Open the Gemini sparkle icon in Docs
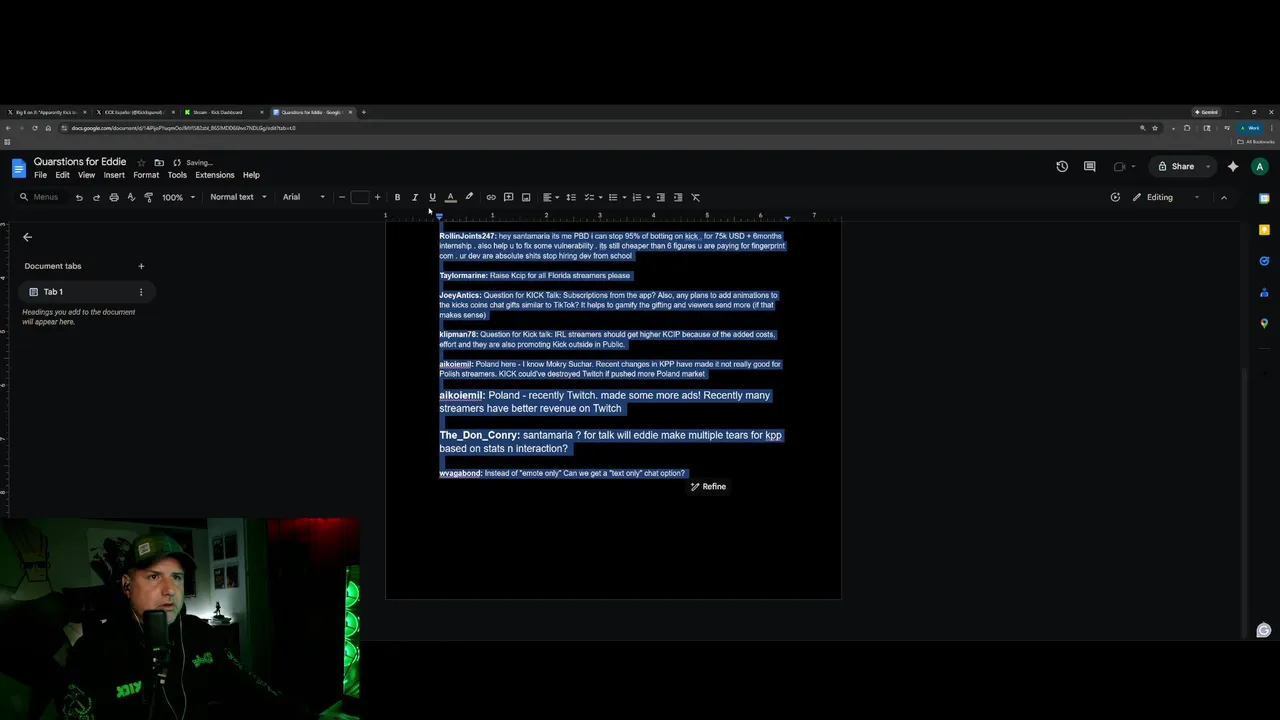 point(1233,167)
